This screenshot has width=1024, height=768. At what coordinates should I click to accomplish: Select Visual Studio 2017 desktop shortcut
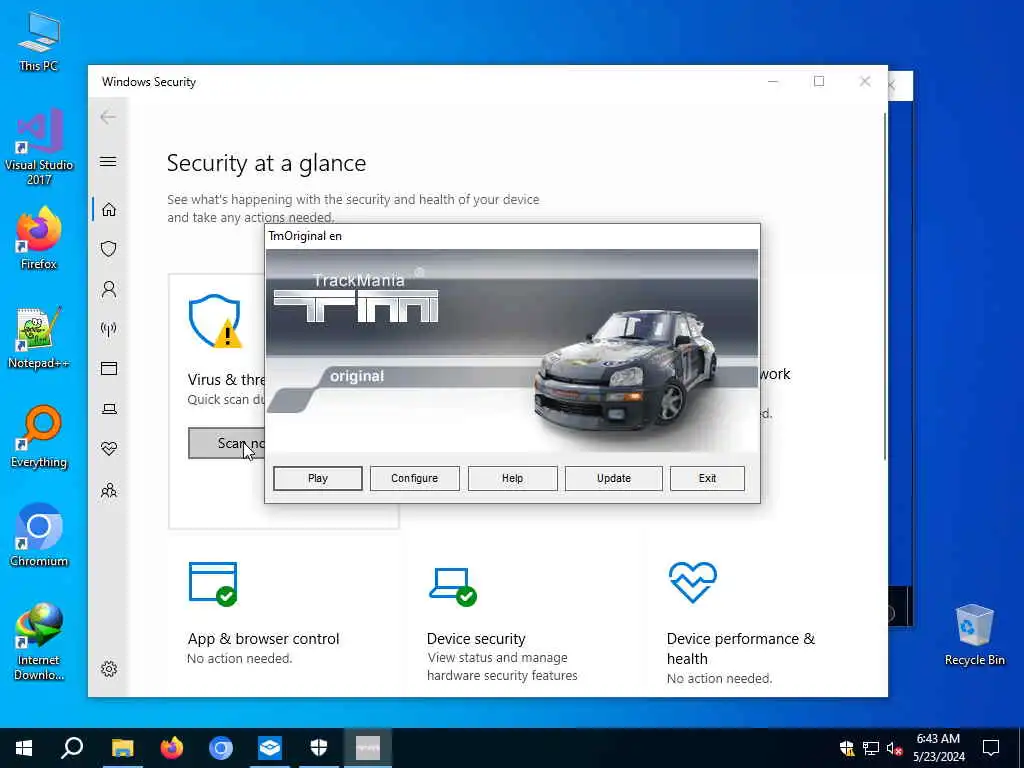pyautogui.click(x=39, y=147)
